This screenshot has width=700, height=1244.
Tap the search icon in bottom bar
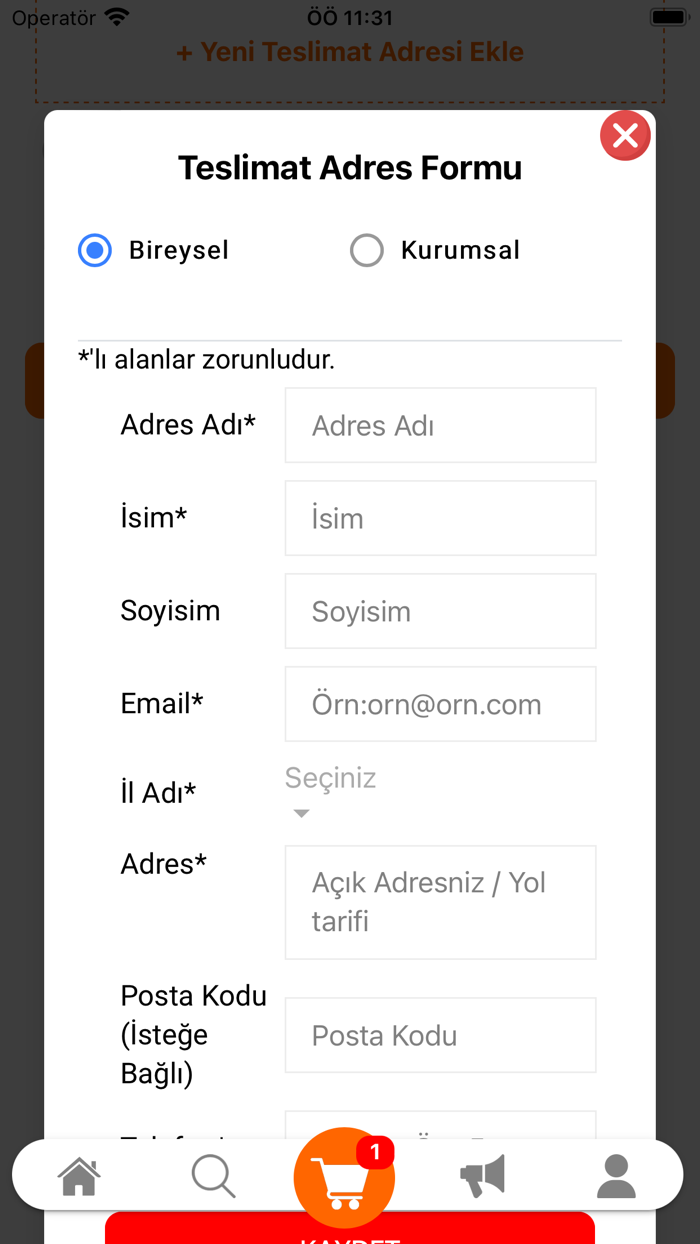click(x=213, y=1176)
